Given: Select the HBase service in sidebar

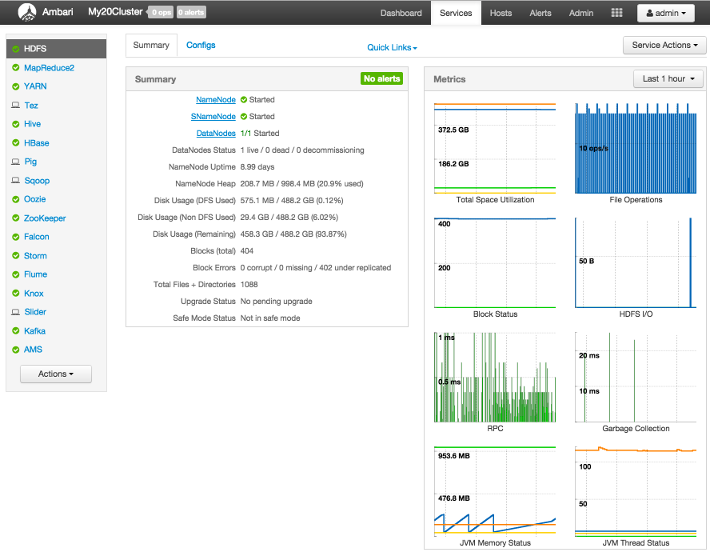Looking at the screenshot, I should point(37,143).
